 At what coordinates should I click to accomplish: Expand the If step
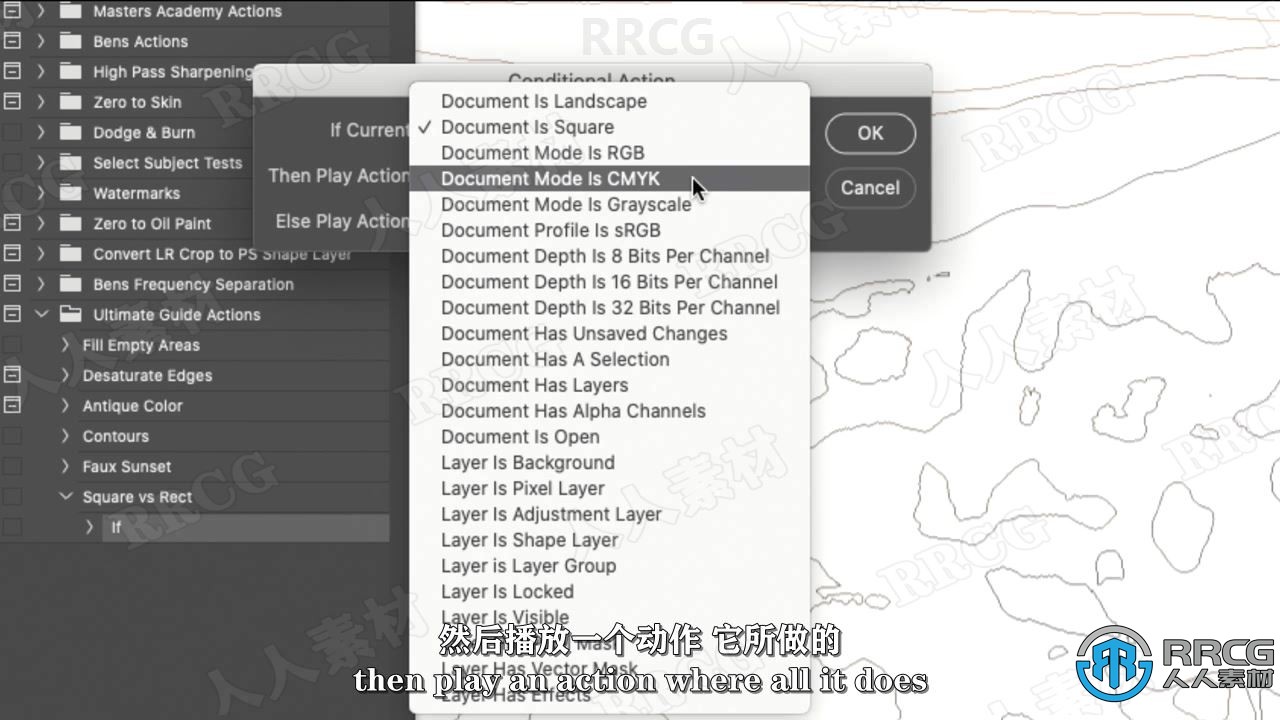pyautogui.click(x=89, y=527)
